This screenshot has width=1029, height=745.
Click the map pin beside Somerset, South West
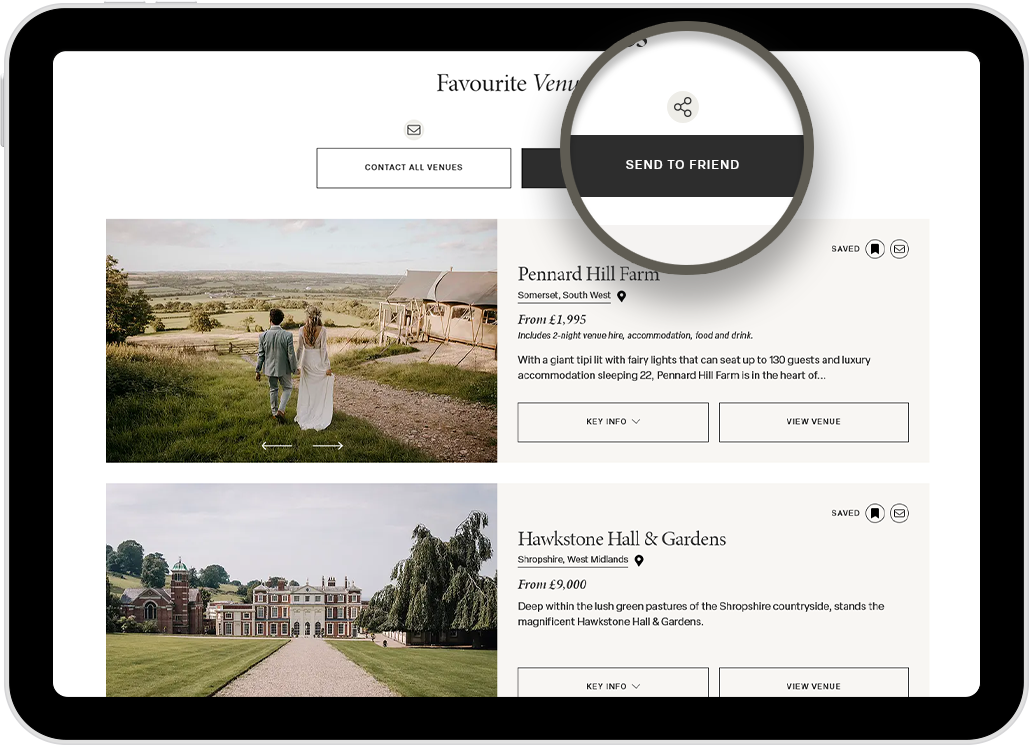pyautogui.click(x=621, y=296)
